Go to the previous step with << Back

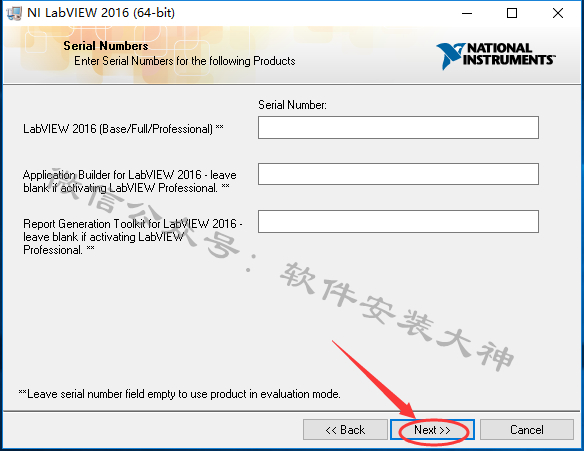coord(345,430)
